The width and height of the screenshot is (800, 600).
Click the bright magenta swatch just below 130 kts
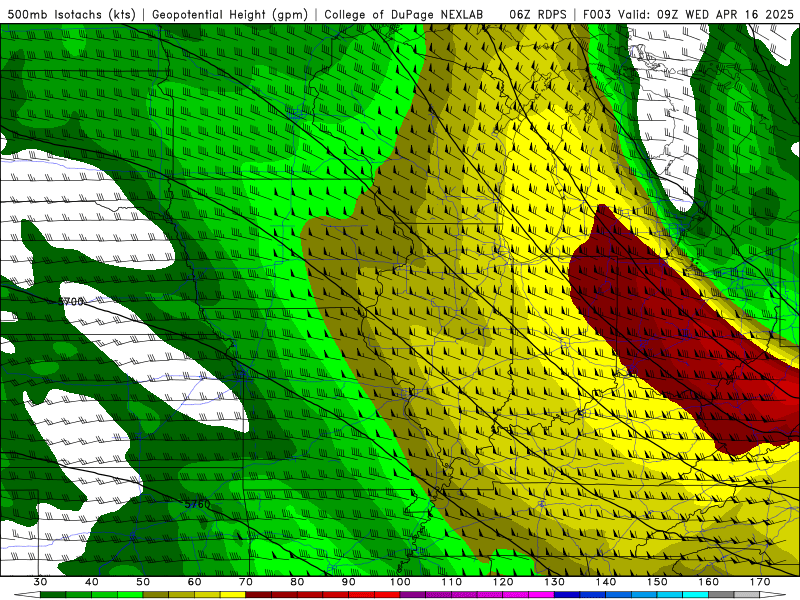(541, 595)
